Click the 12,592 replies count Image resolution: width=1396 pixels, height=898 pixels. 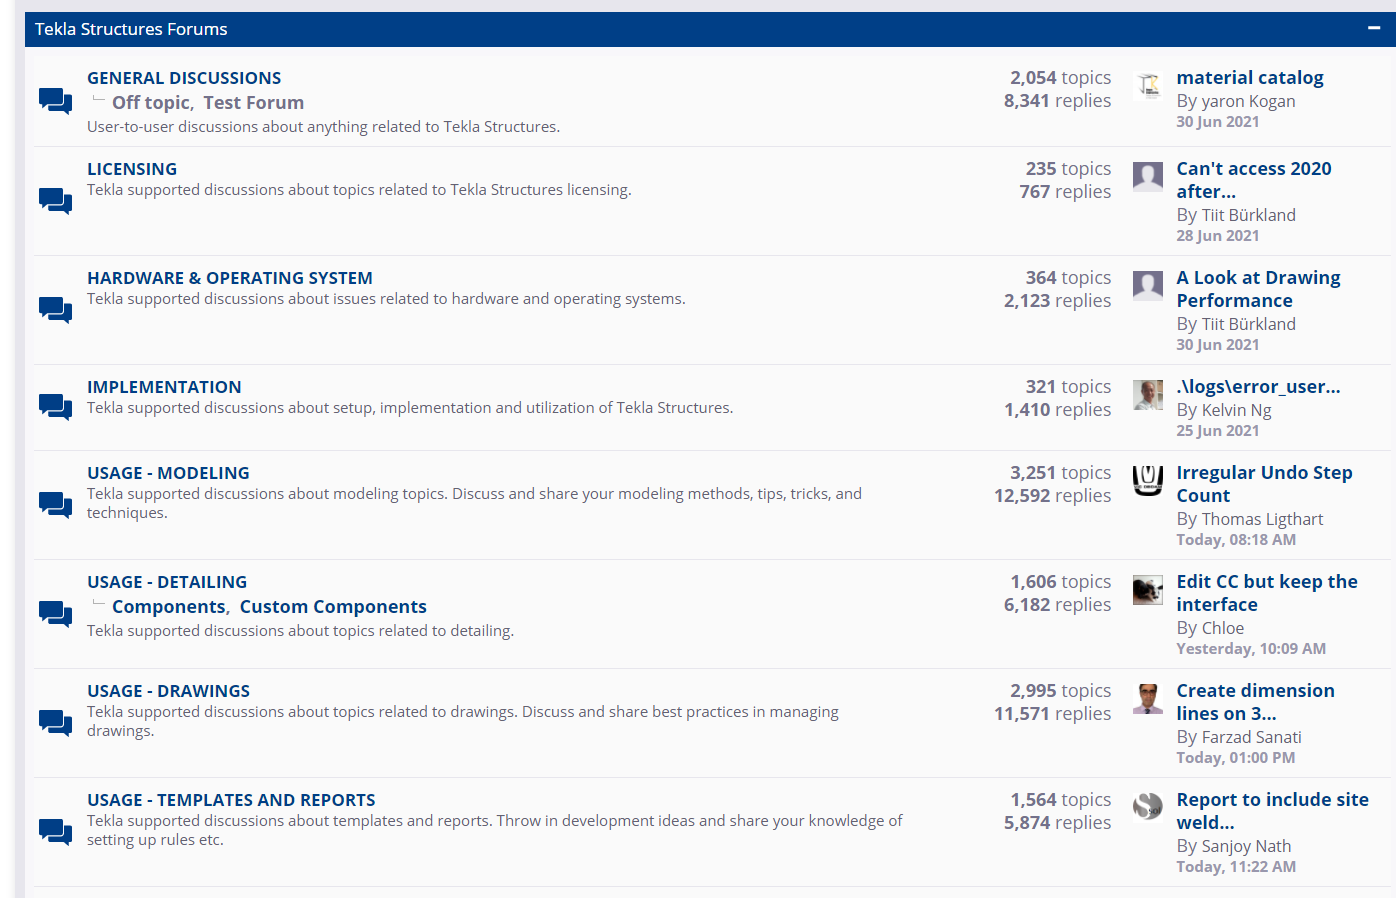pos(1052,496)
